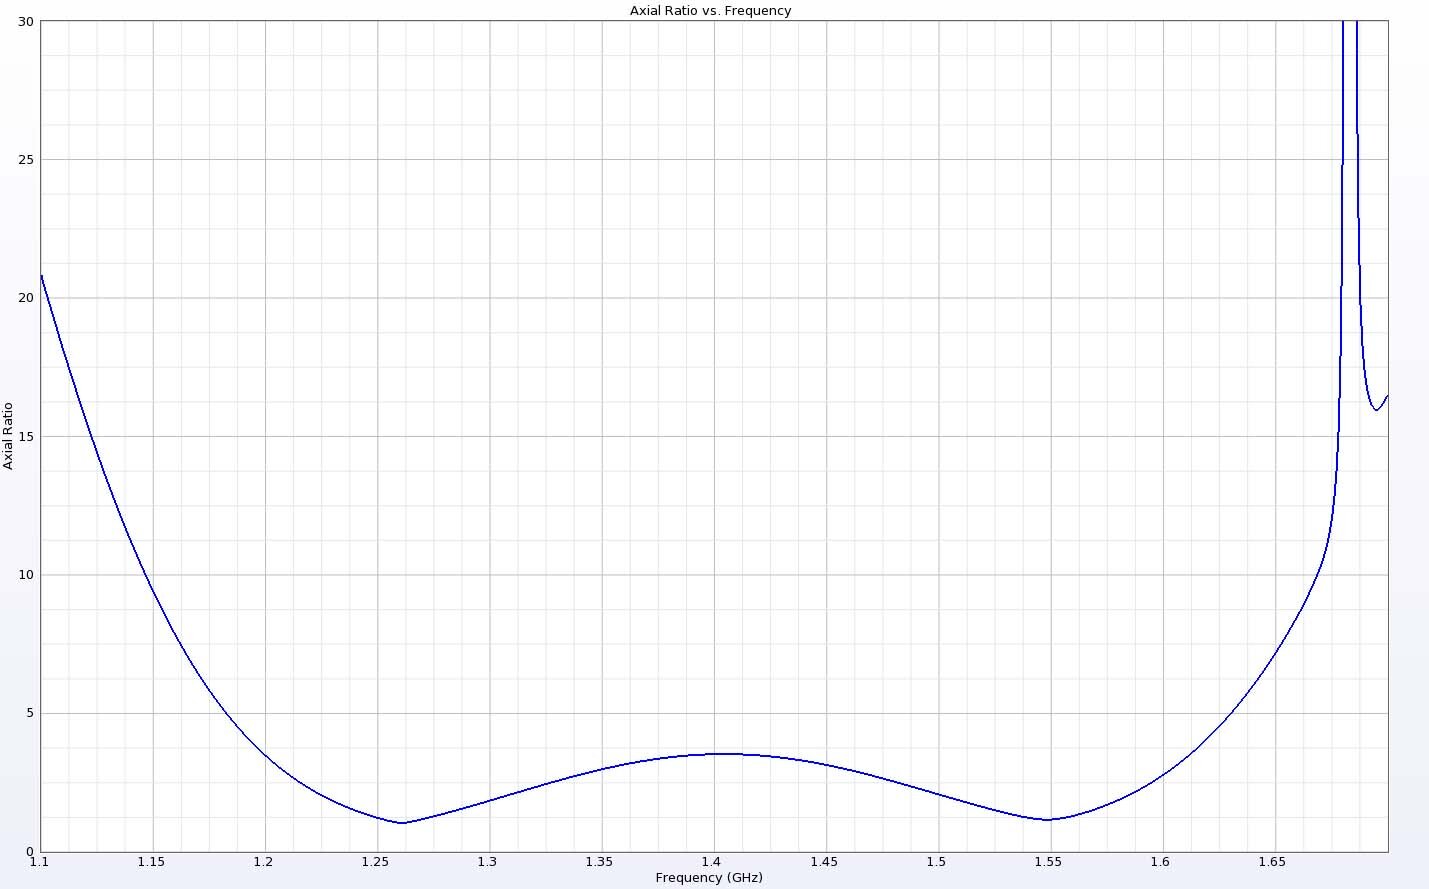Click the x-axis tick value 1.15
1429x889 pixels.
tap(151, 862)
